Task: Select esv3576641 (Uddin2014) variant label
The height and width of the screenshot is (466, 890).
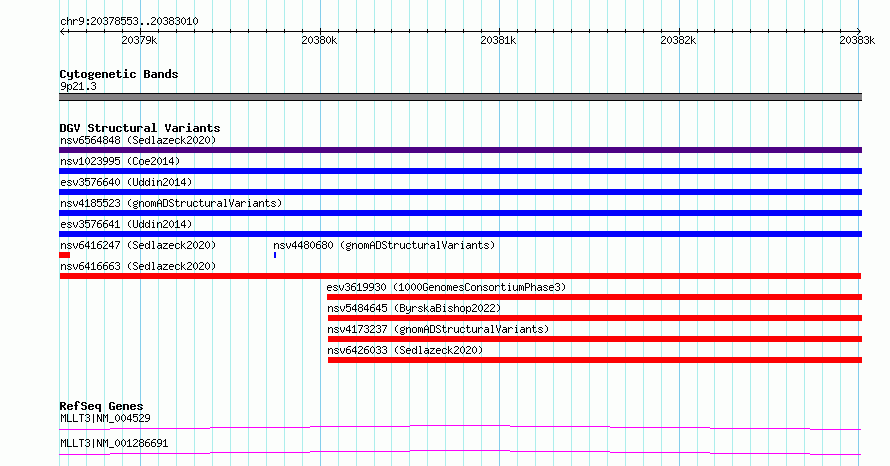Action: (x=126, y=224)
